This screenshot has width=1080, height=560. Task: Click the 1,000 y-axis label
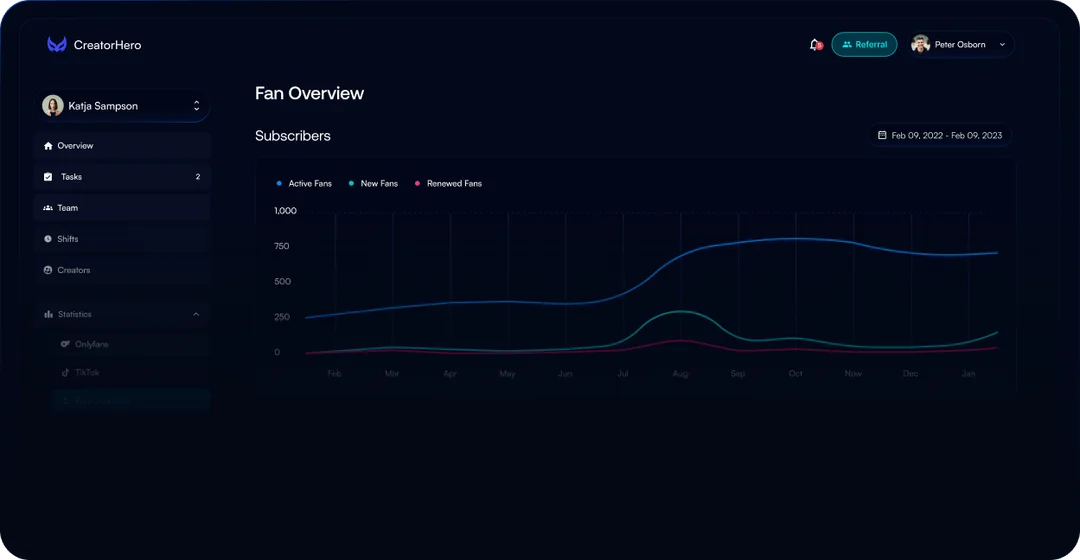tap(285, 211)
